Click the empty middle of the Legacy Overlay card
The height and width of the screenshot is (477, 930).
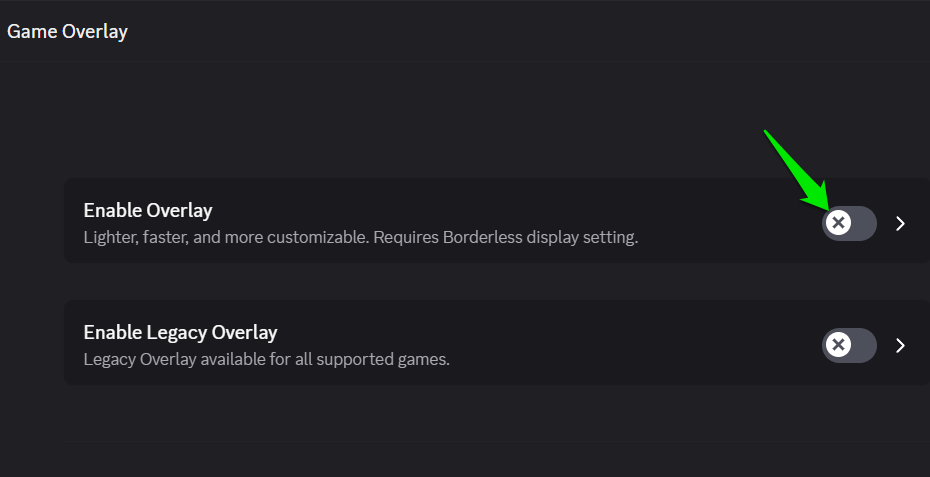click(x=640, y=343)
